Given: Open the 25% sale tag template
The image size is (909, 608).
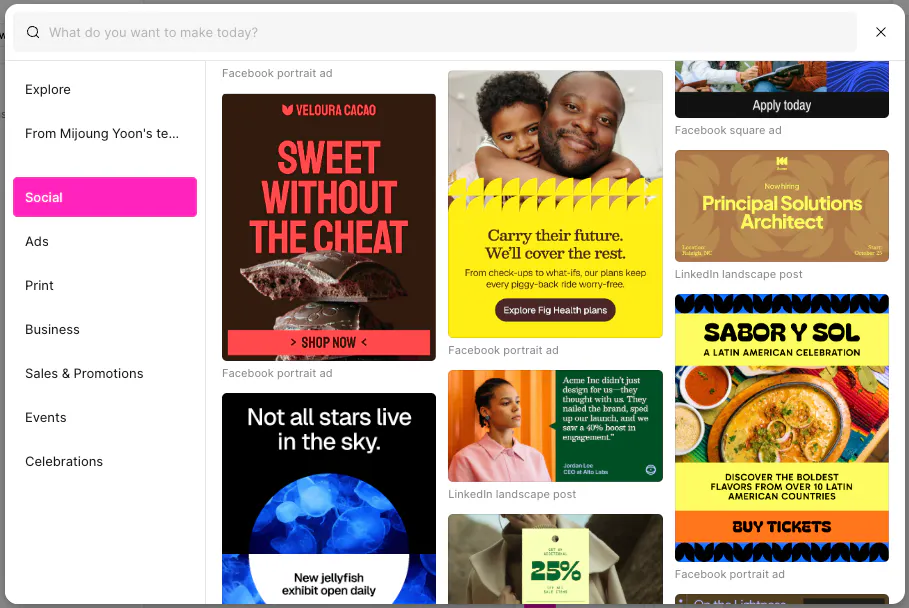Looking at the screenshot, I should [555, 559].
